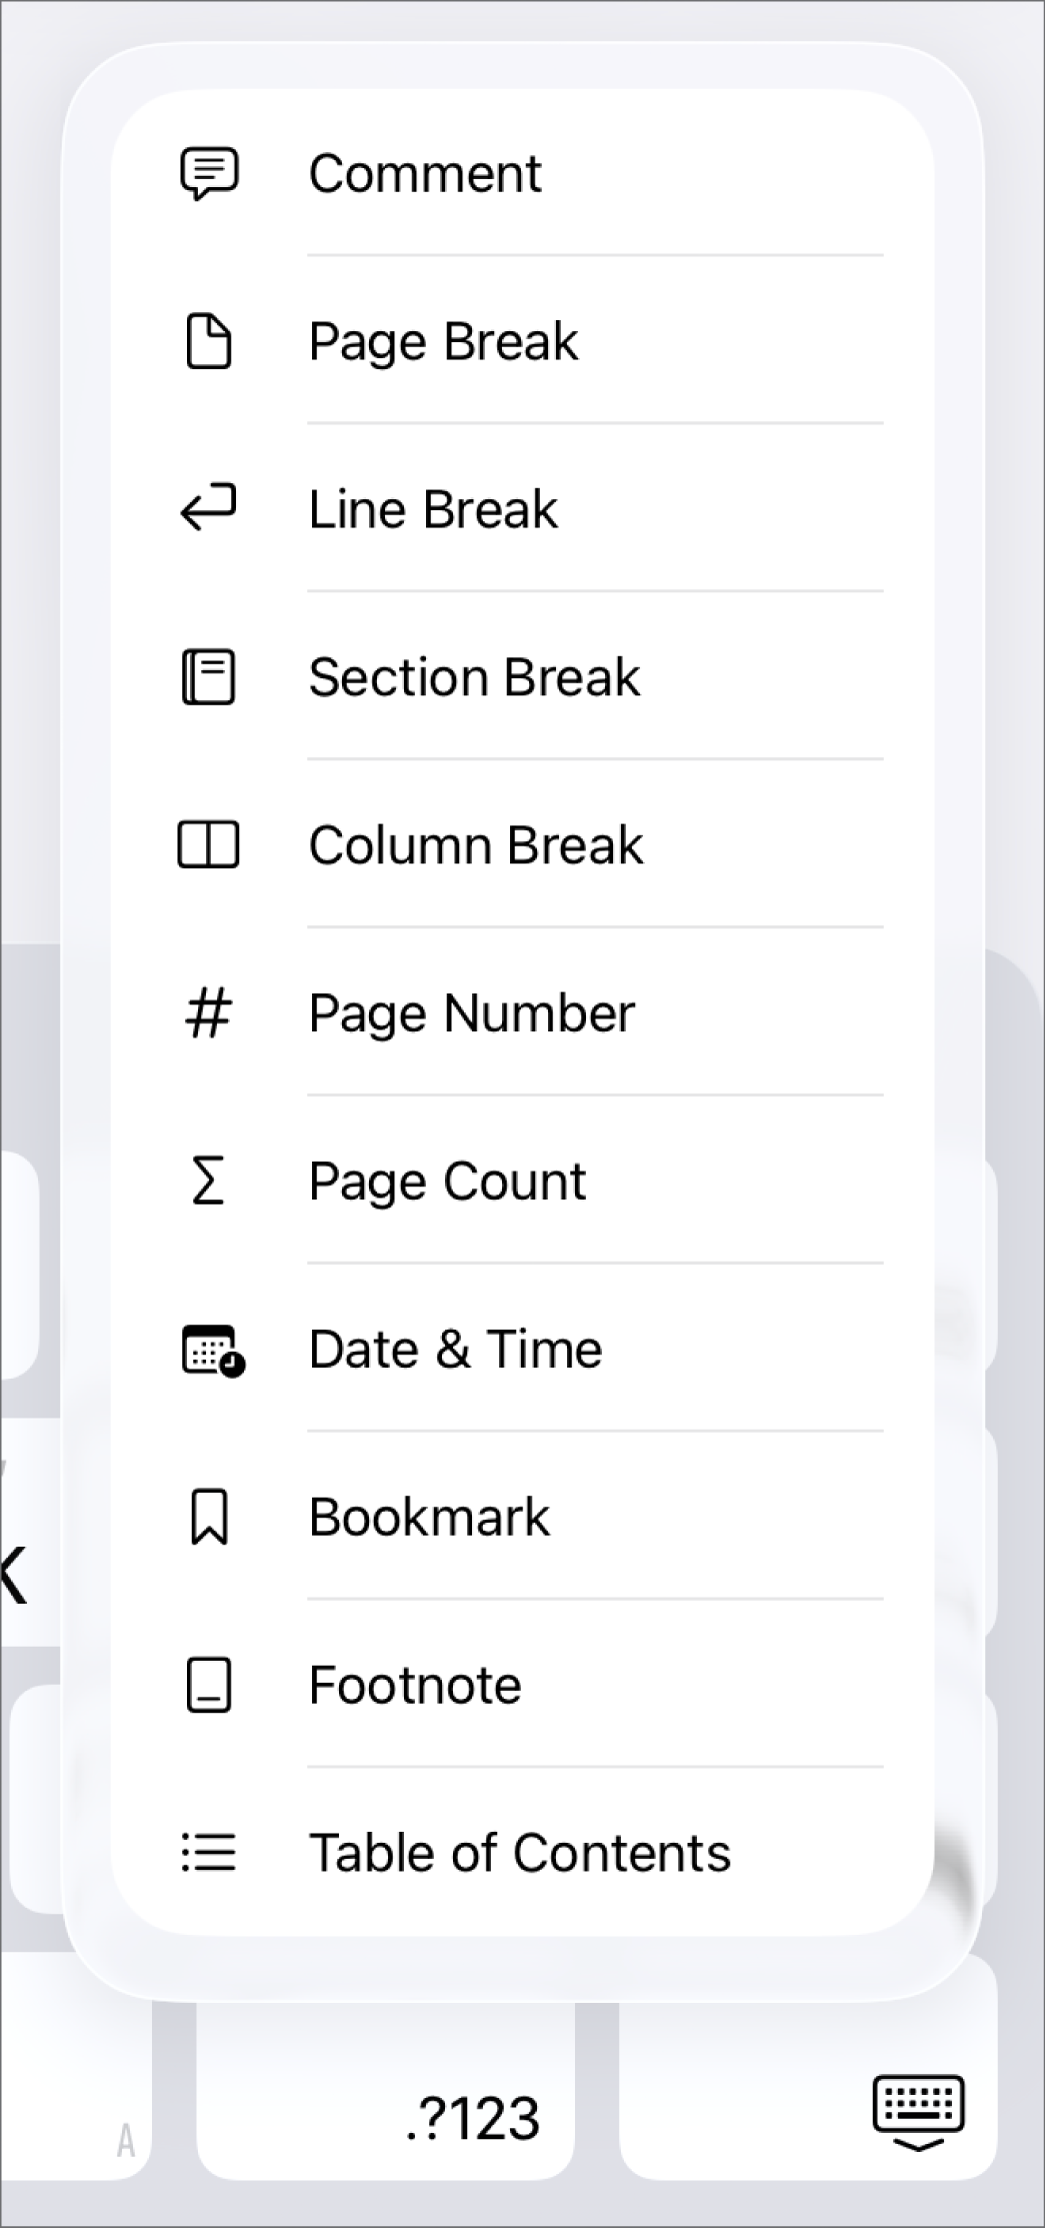This screenshot has height=2228, width=1045.
Task: Tap the Page Break document icon
Action: pyautogui.click(x=209, y=342)
